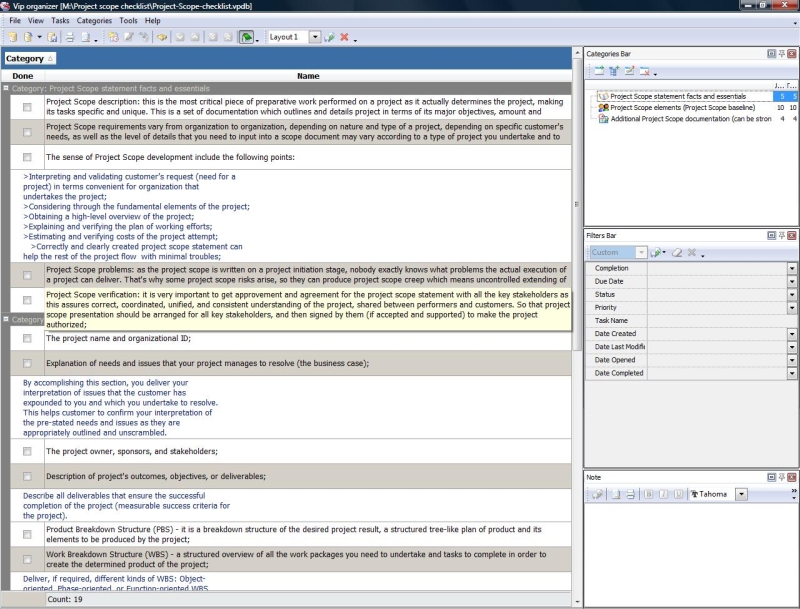Tick the checkbox for Project Scope problems task
This screenshot has height=609, width=800.
tap(27, 275)
